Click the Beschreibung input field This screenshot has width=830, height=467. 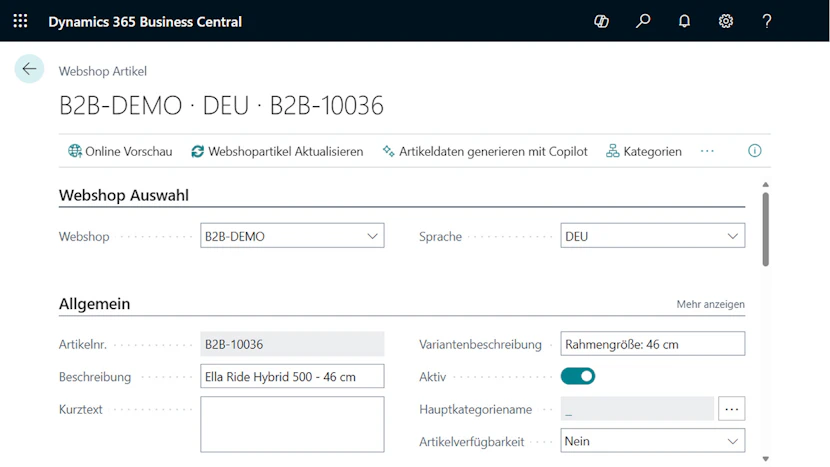coord(292,376)
